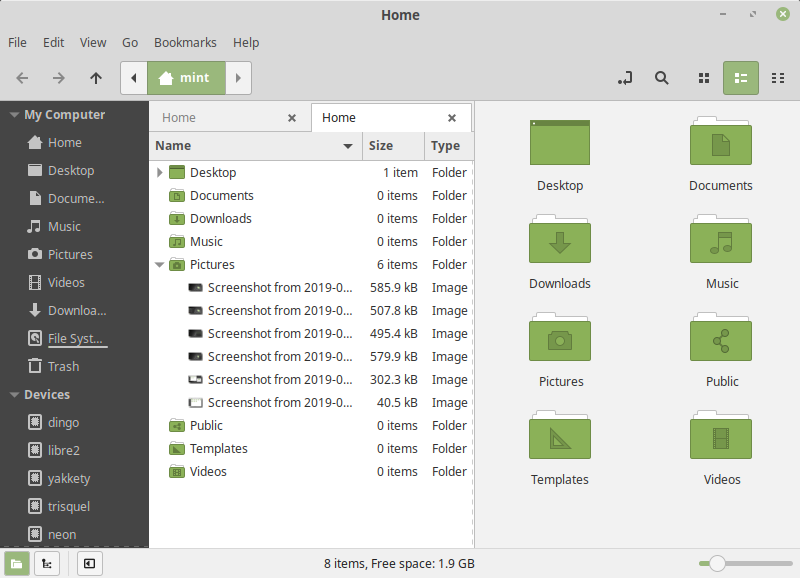Toggle the editable location entry
Viewport: 800px width, 578px height.
624,78
